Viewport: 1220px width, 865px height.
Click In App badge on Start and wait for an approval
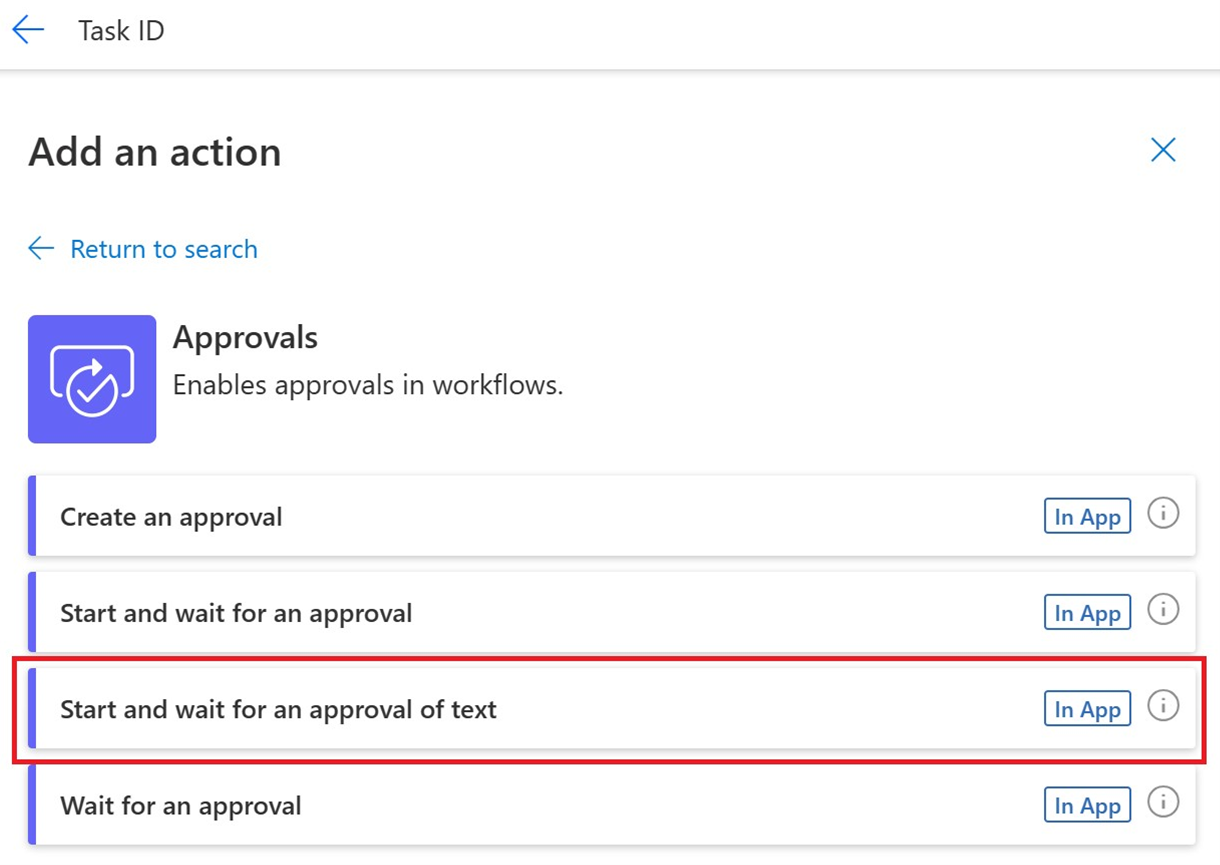click(1087, 613)
